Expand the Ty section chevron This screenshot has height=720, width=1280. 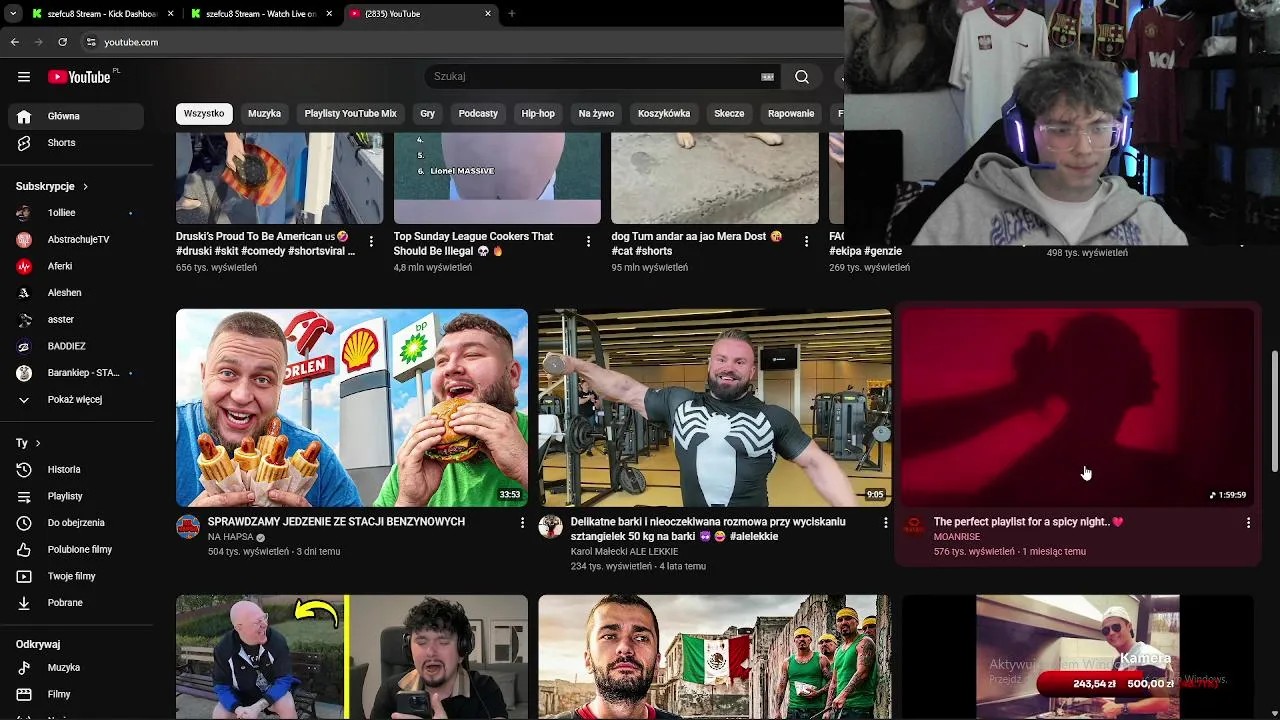[x=38, y=443]
